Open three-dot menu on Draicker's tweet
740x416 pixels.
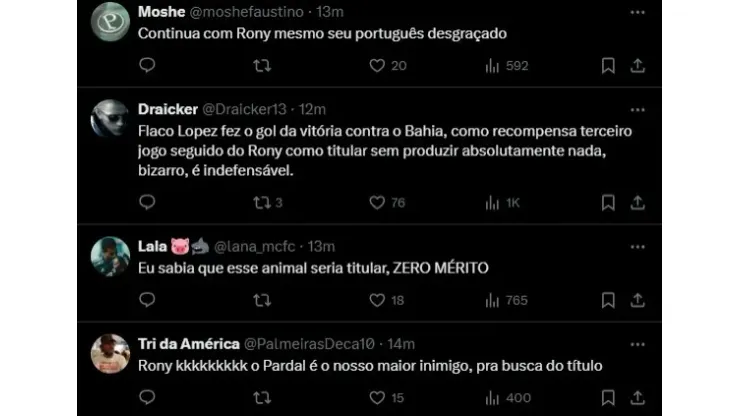637,109
